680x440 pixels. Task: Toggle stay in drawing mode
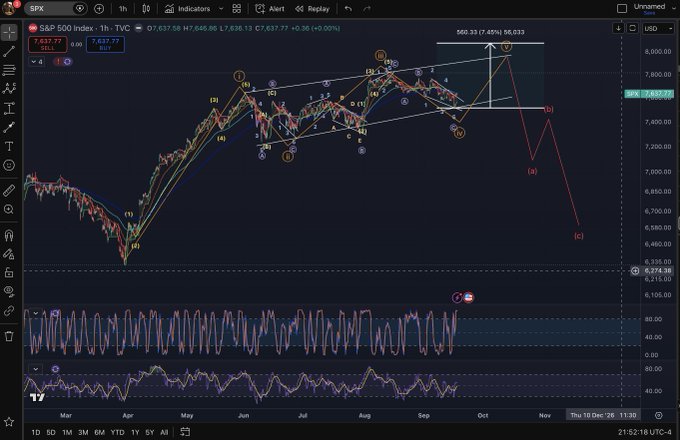pyautogui.click(x=9, y=254)
